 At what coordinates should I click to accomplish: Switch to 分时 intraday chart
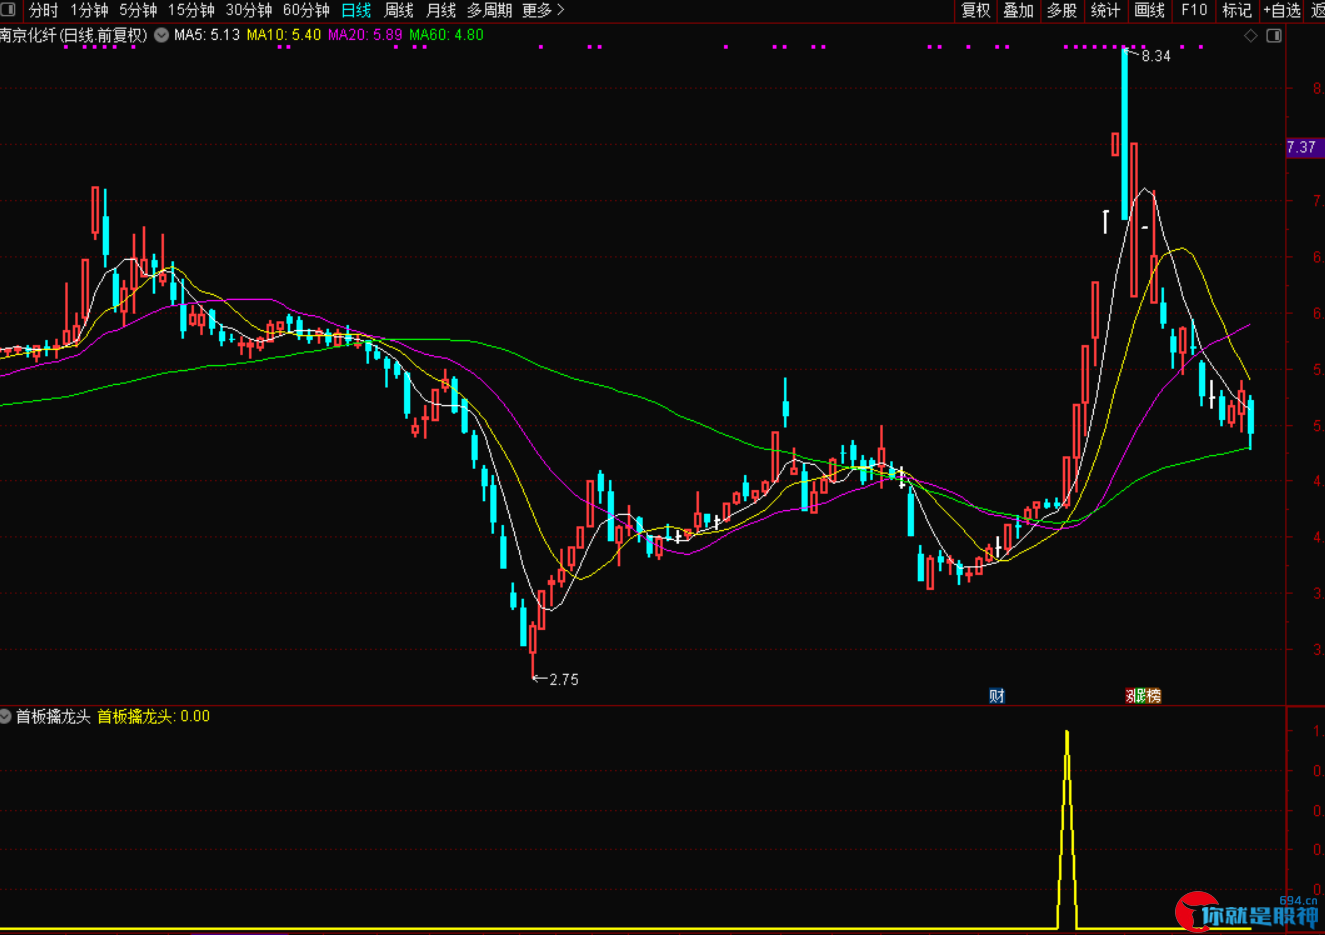pyautogui.click(x=44, y=10)
